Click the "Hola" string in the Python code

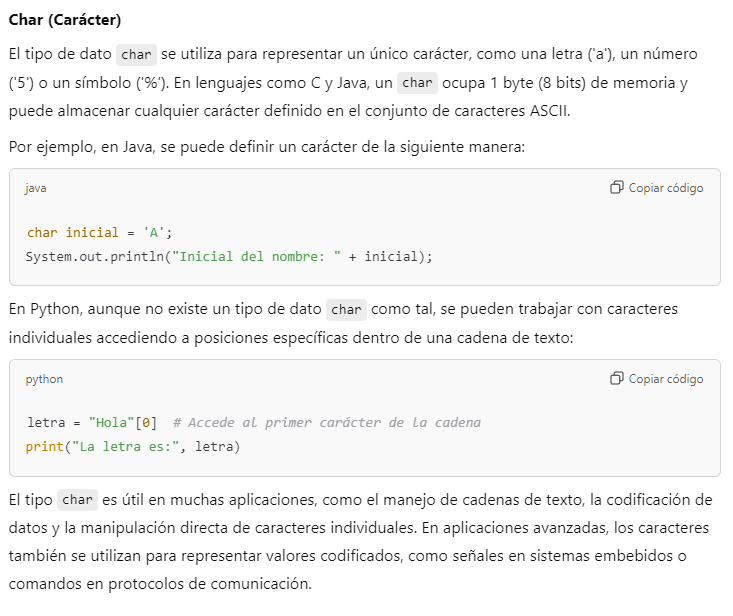[x=110, y=423]
